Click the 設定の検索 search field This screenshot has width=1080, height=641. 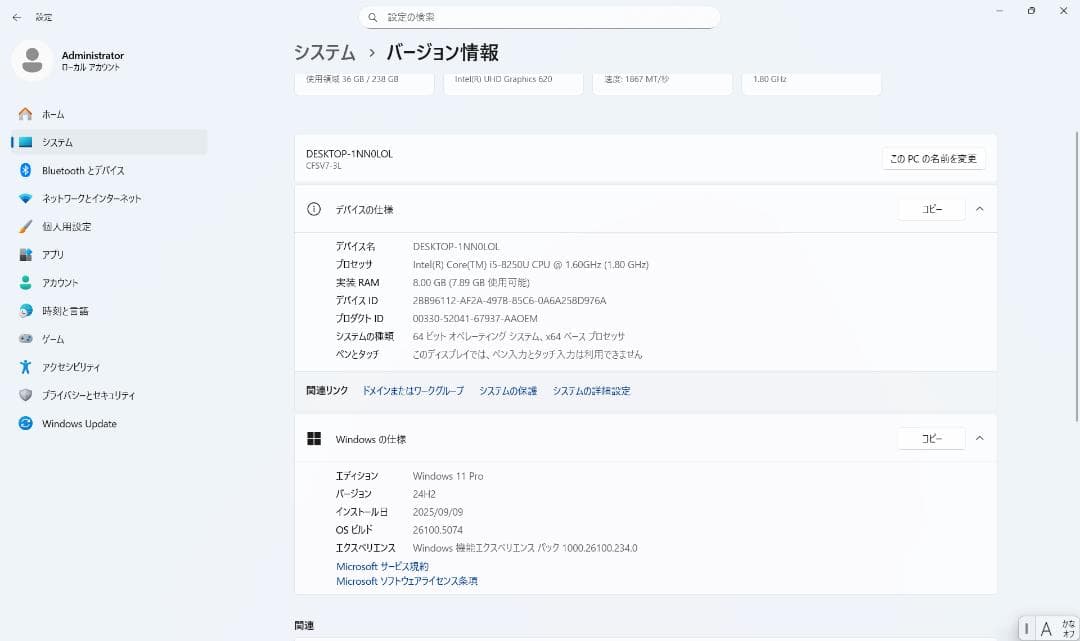pos(540,16)
